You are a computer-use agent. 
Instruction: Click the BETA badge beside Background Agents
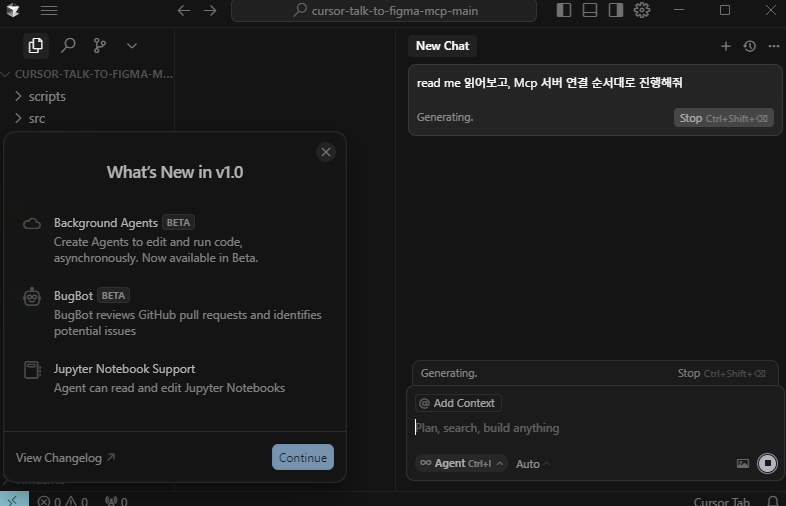point(178,222)
